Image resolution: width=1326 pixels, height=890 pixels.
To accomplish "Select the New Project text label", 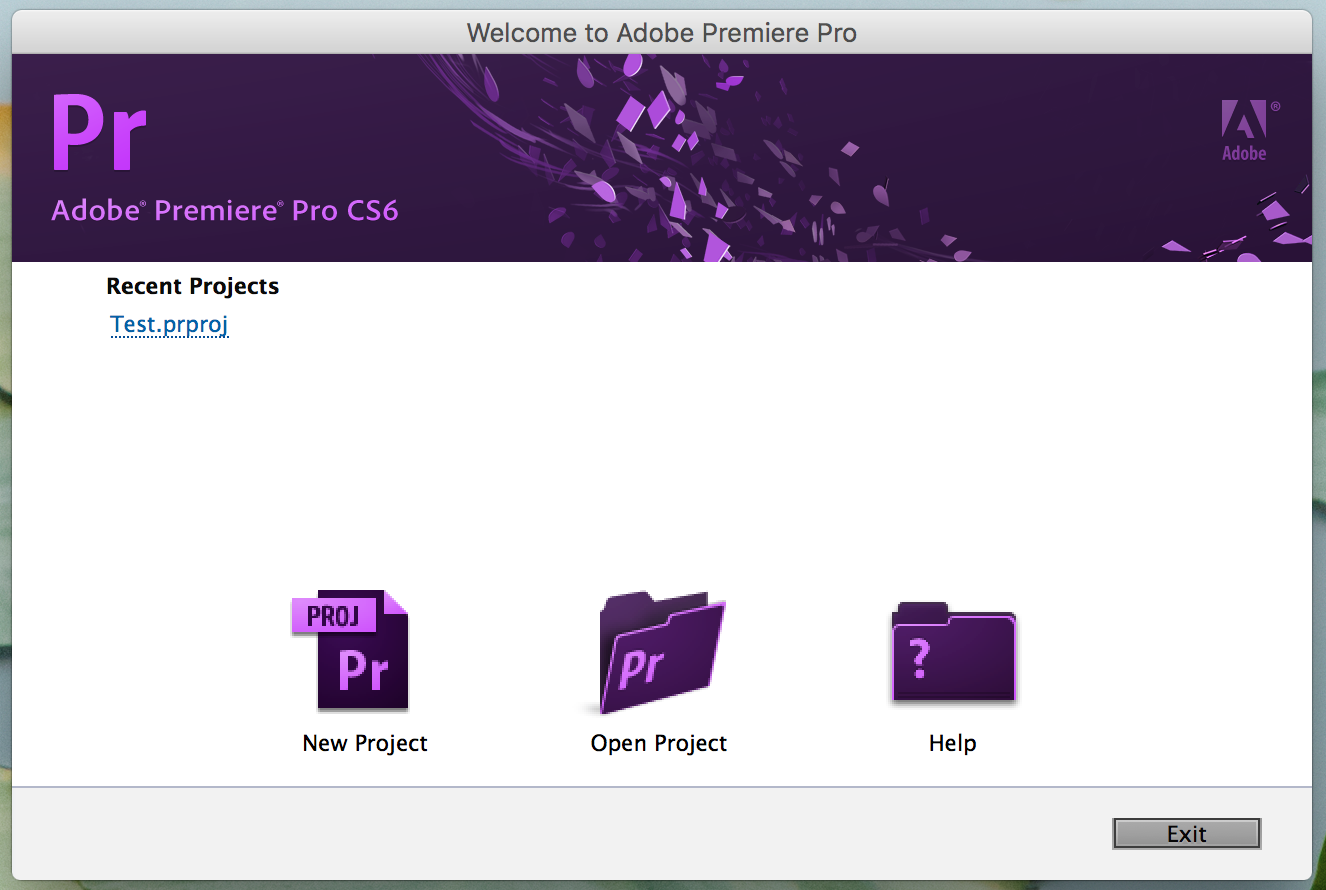I will (365, 743).
